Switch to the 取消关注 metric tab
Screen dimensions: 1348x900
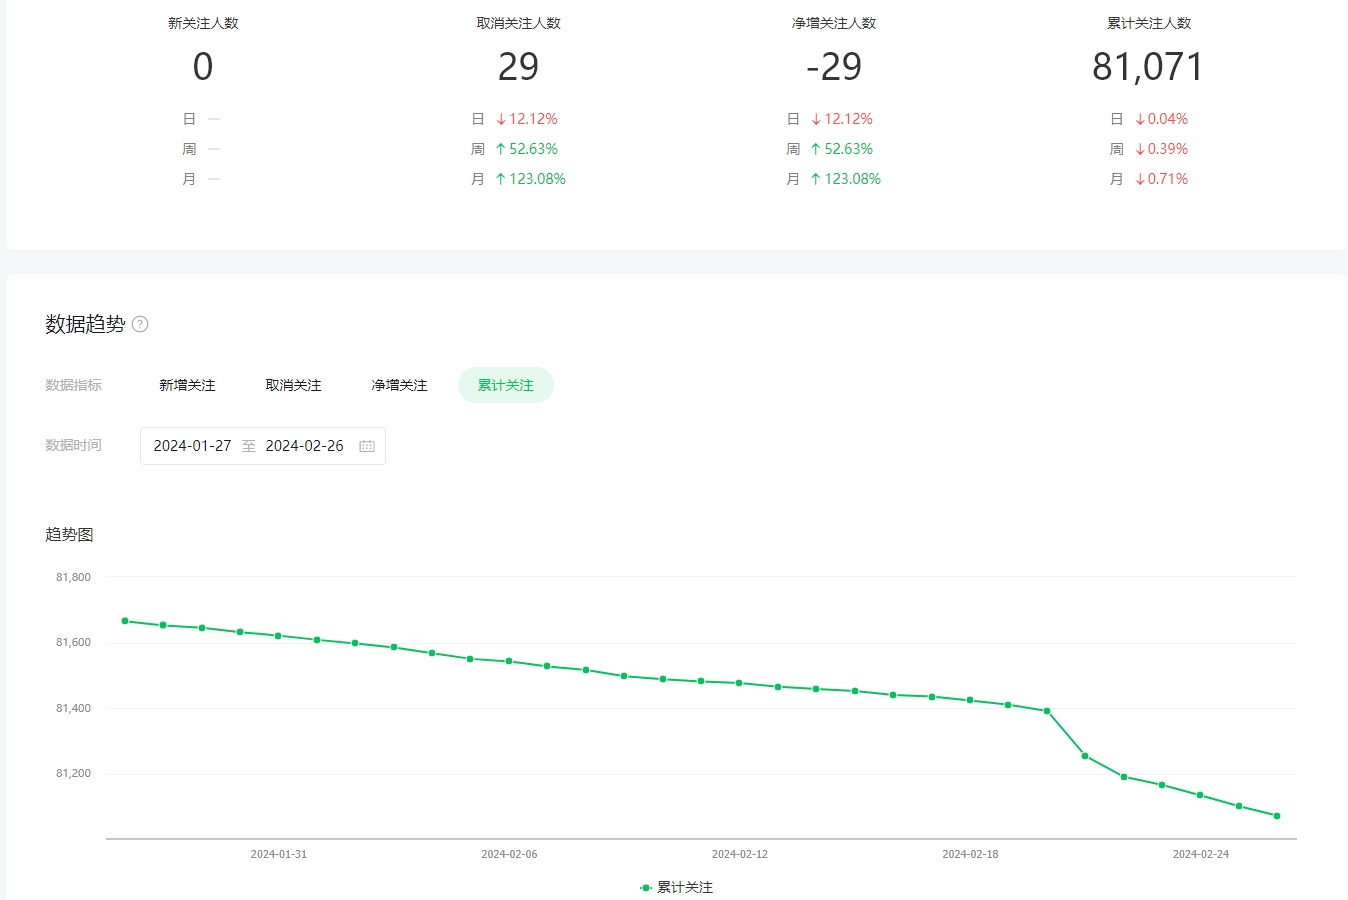click(x=293, y=385)
